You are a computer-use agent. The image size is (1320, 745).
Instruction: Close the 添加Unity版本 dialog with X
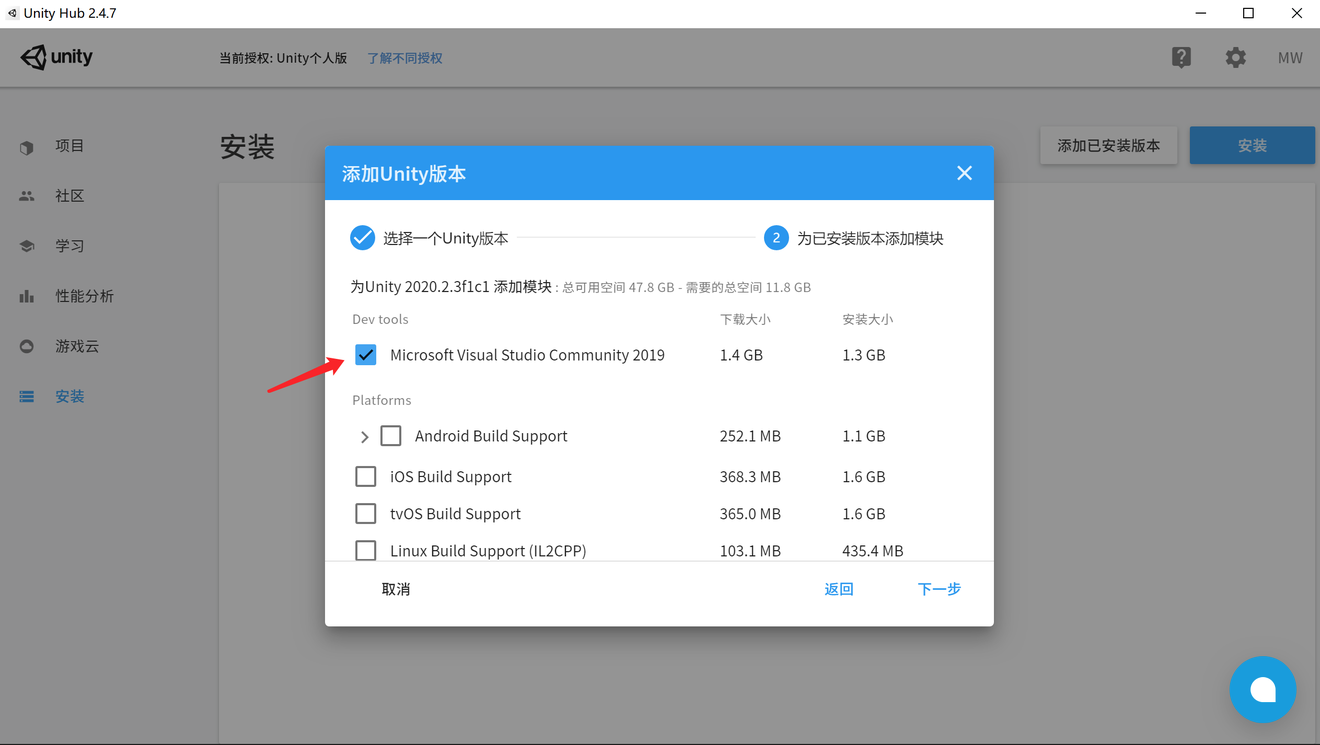tap(964, 173)
